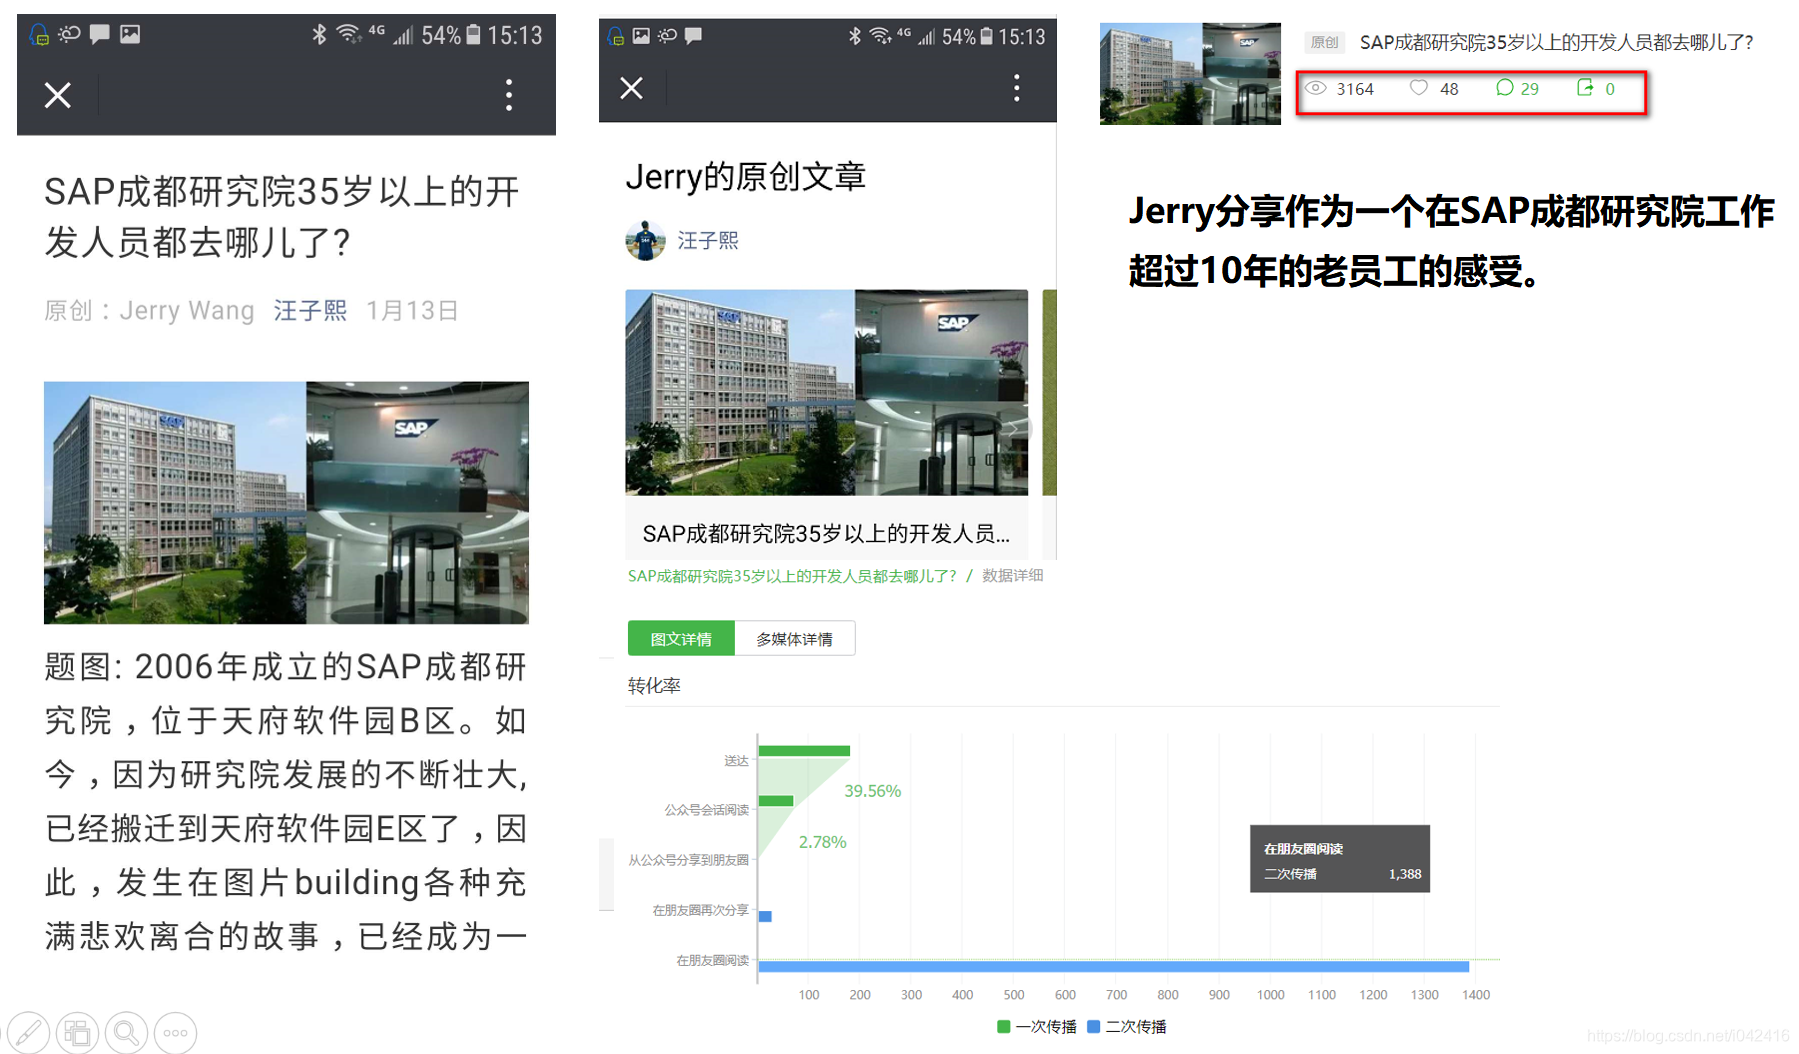Select the 图文详情 tab

point(681,639)
